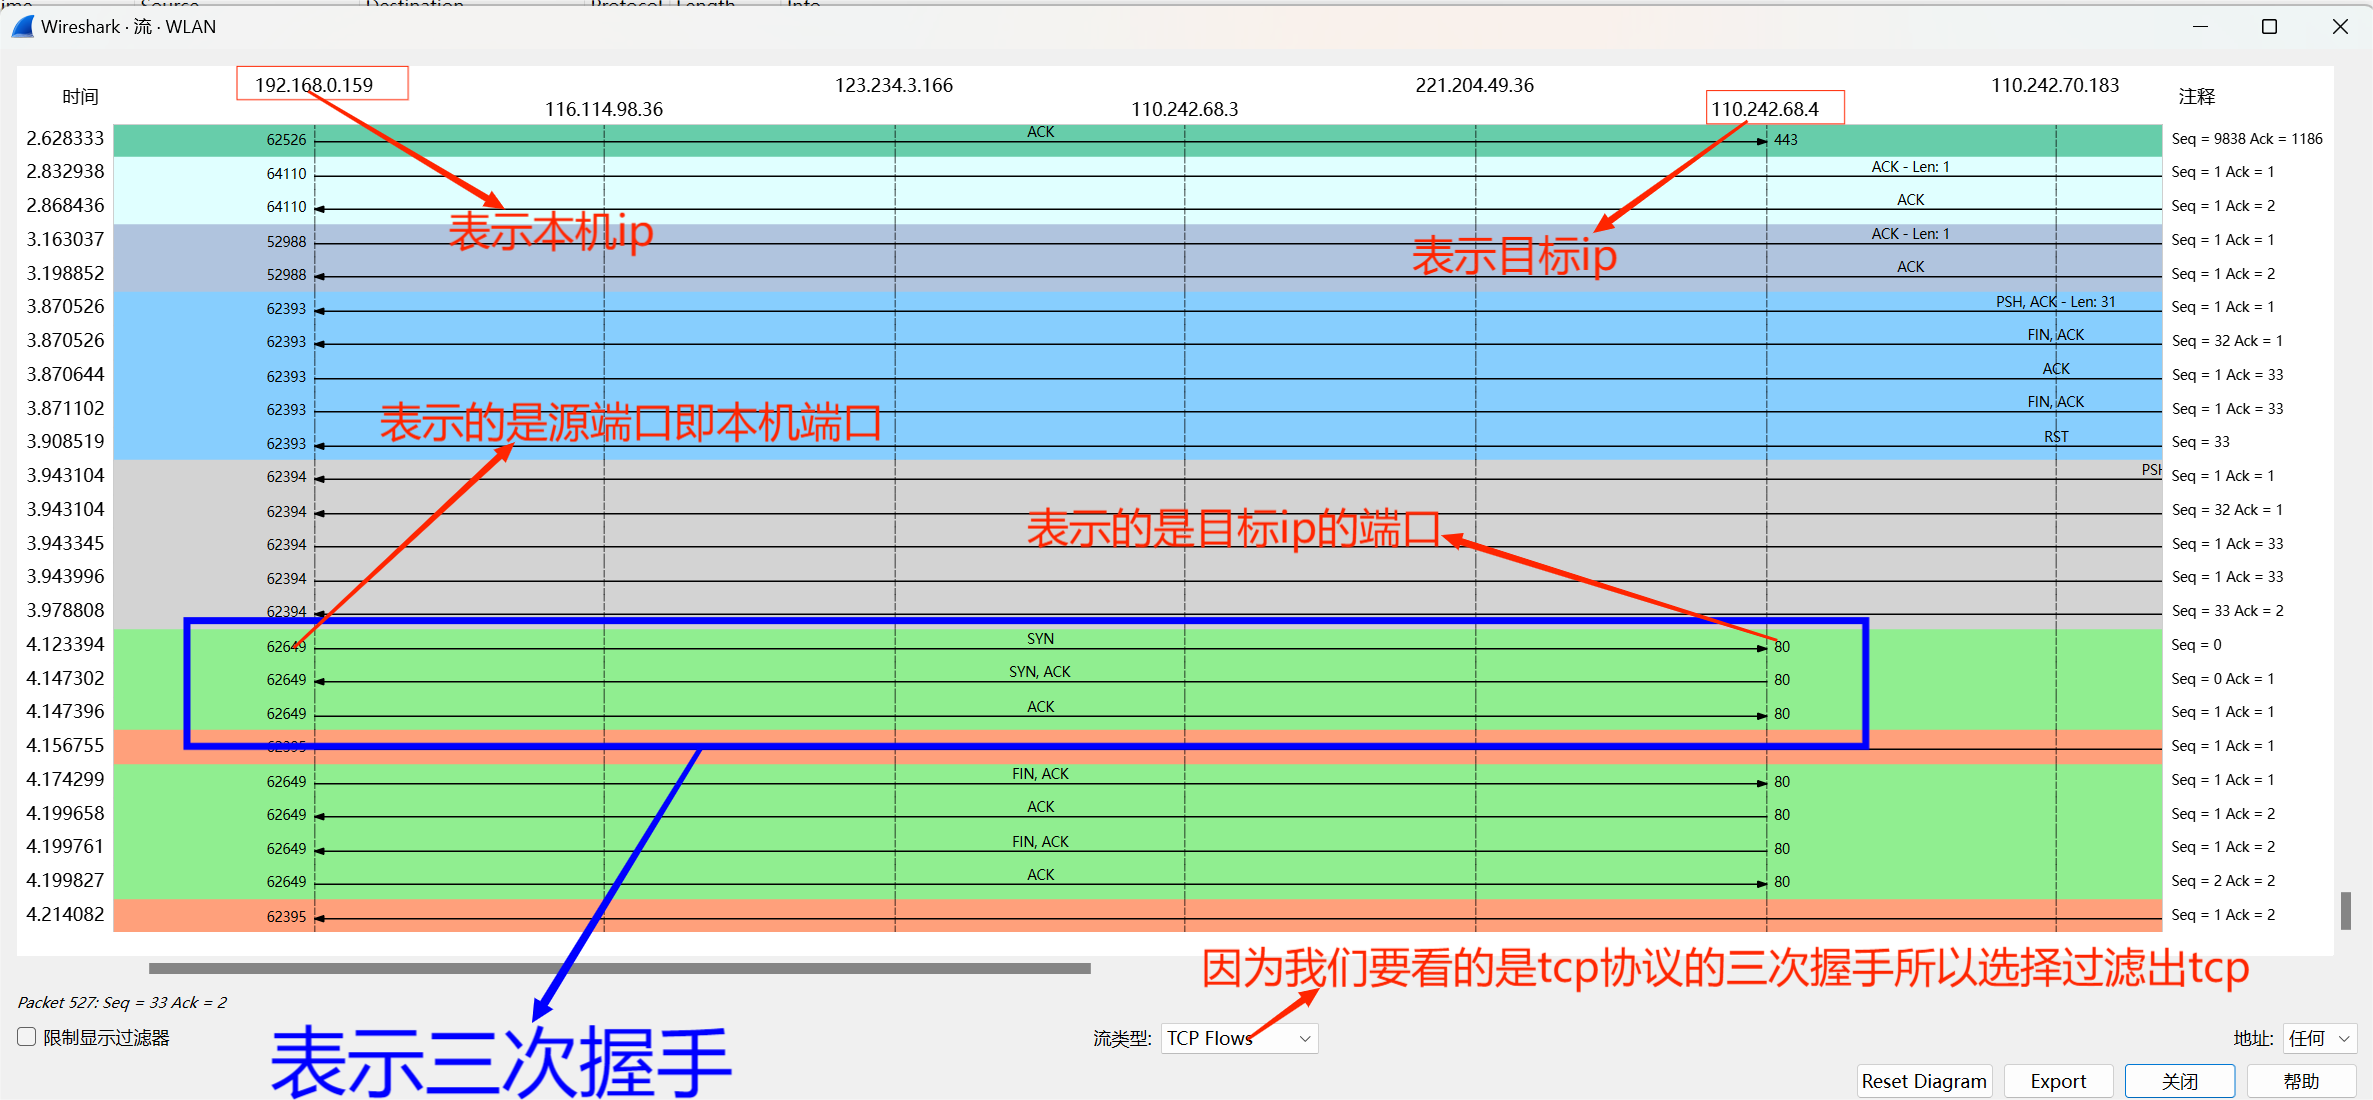Click the Reset Diagram button
The width and height of the screenshot is (2373, 1100).
(1924, 1081)
